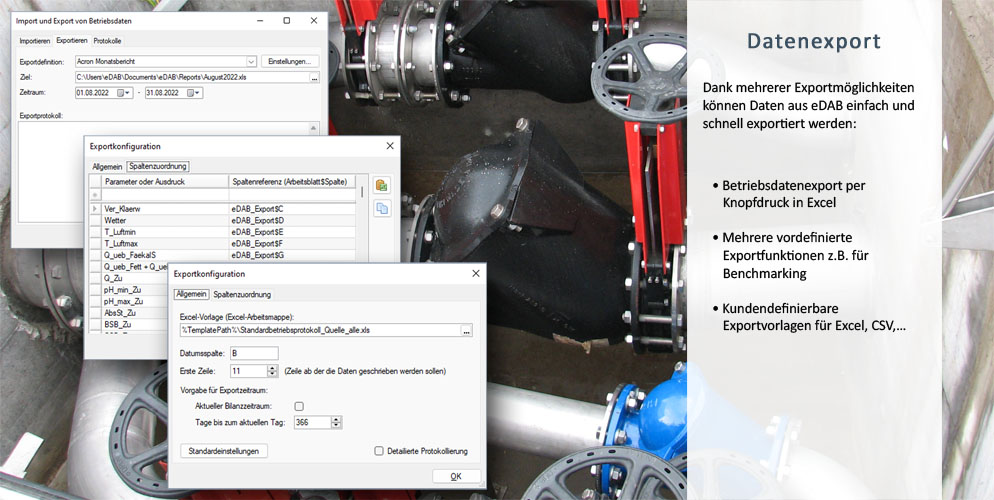Click the eDAB_Export$F reference cell
The image size is (994, 500).
(x=292, y=243)
